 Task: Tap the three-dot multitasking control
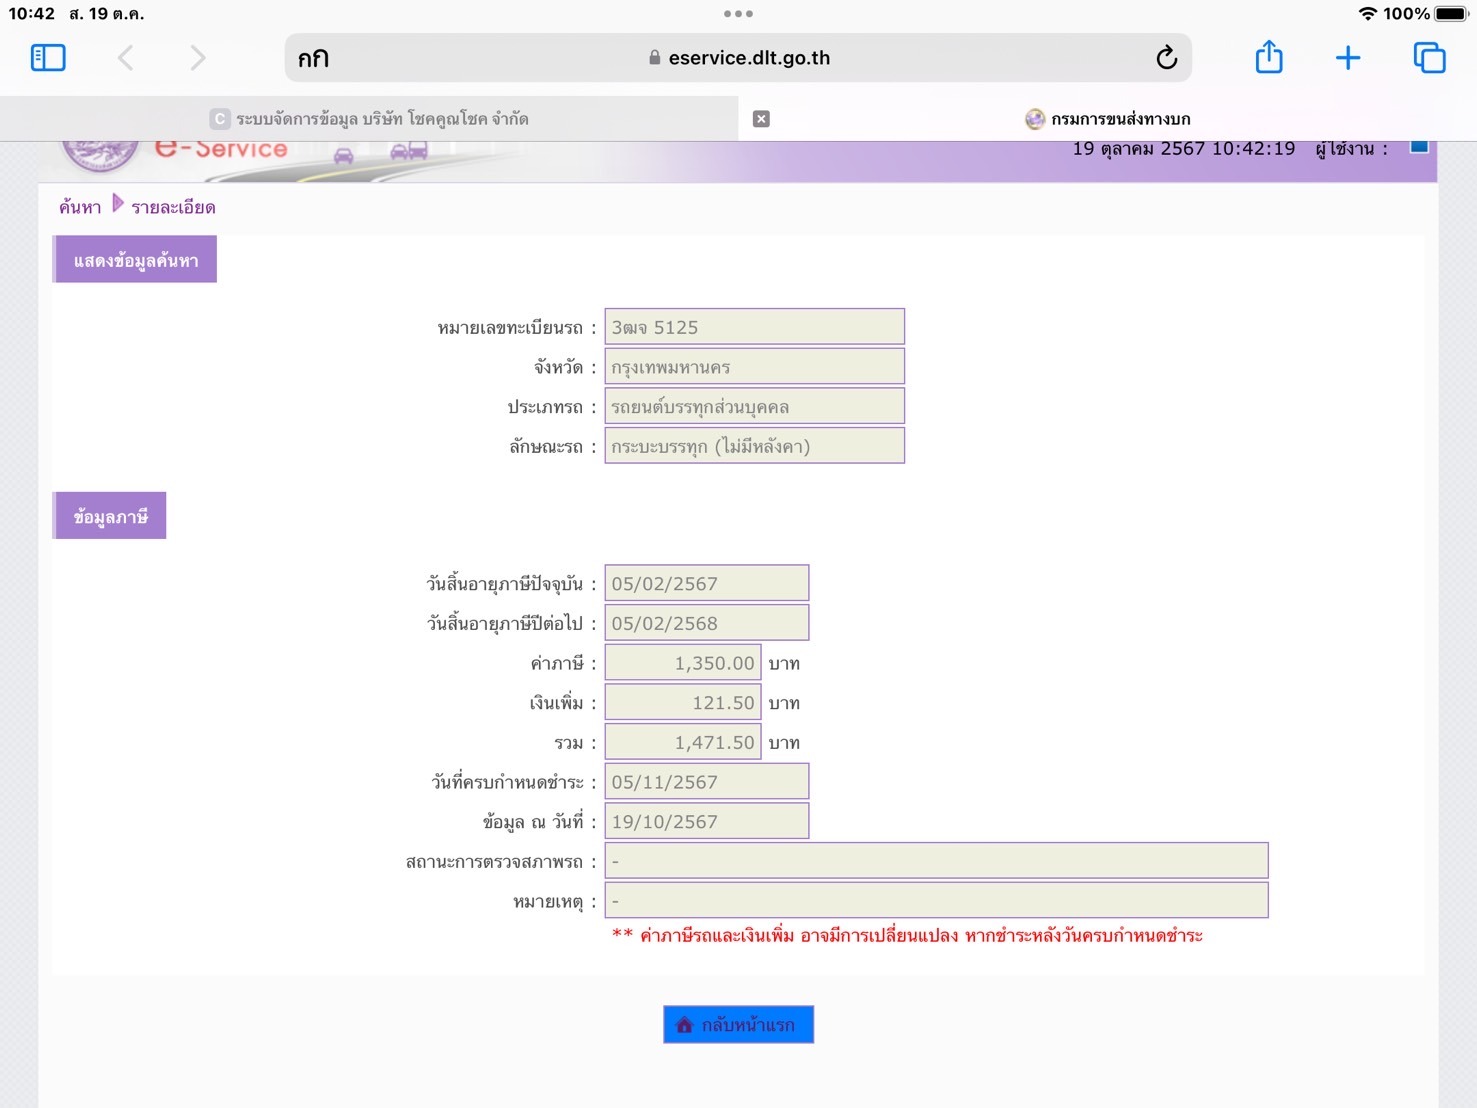coord(738,14)
